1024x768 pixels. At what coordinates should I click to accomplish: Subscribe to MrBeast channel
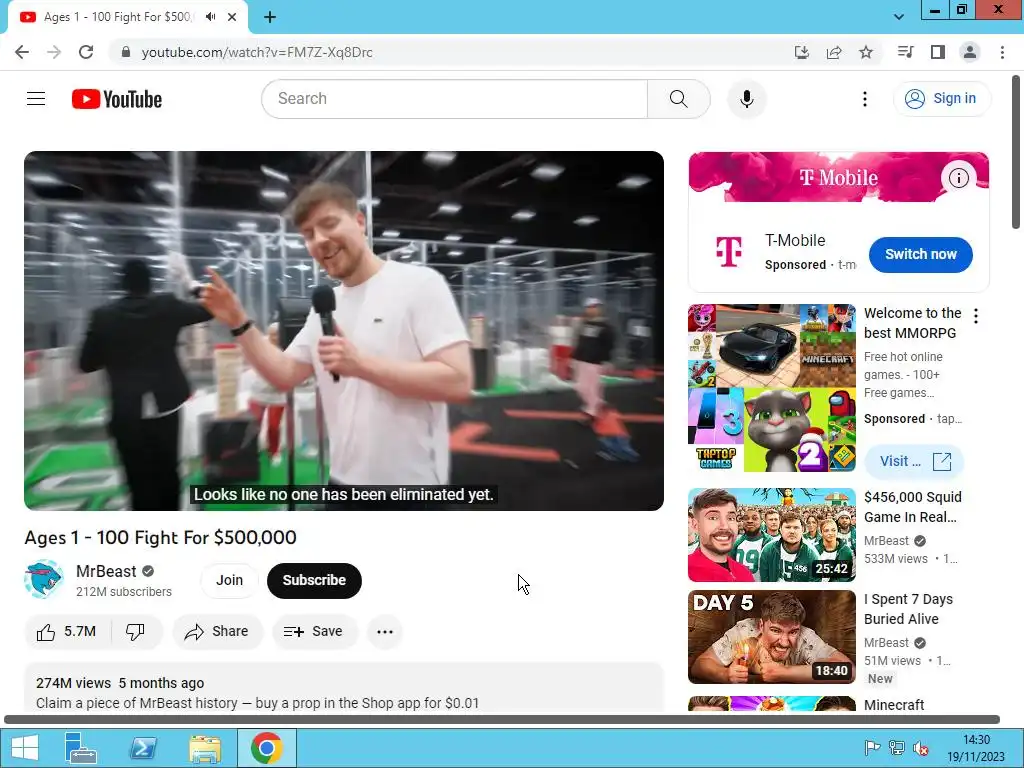point(314,580)
